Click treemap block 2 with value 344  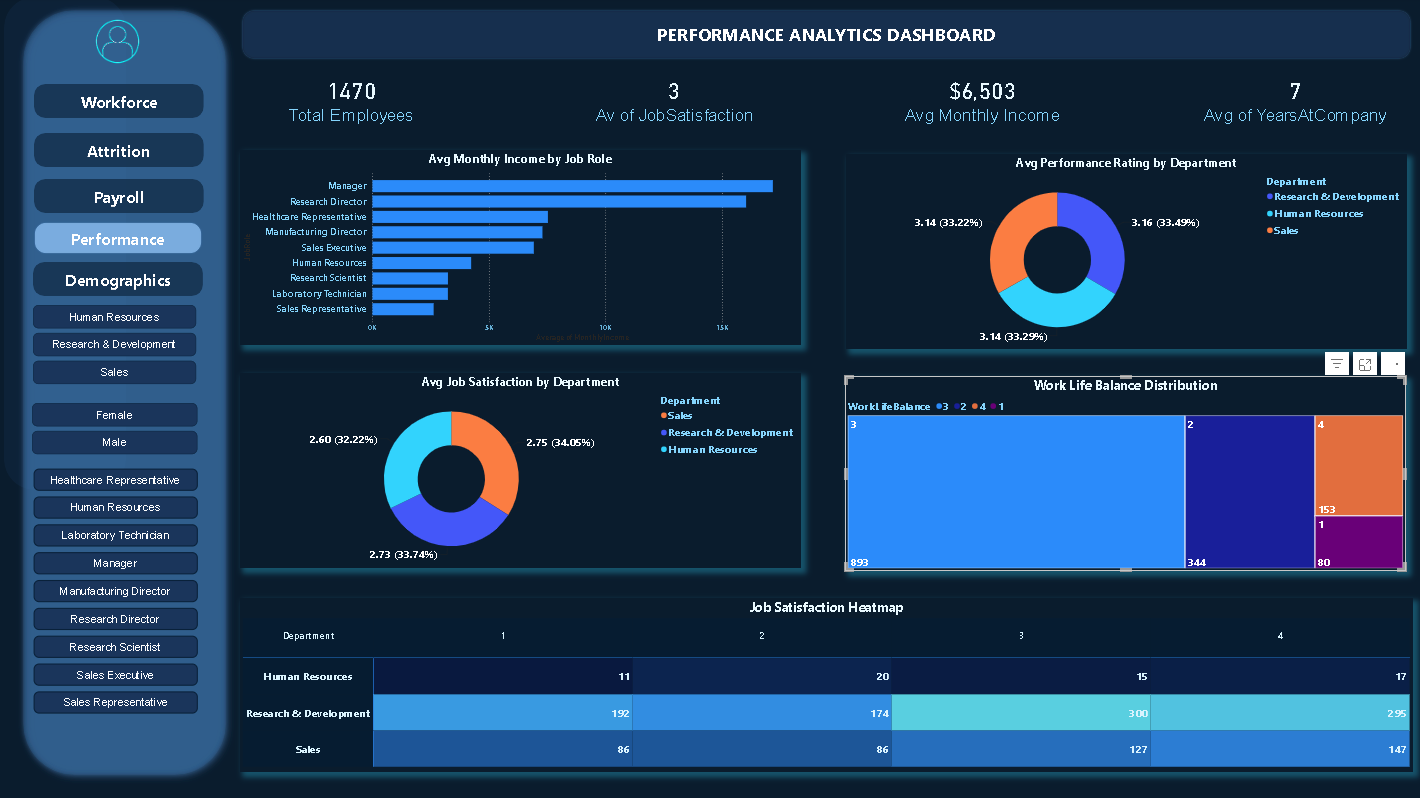(x=1250, y=492)
